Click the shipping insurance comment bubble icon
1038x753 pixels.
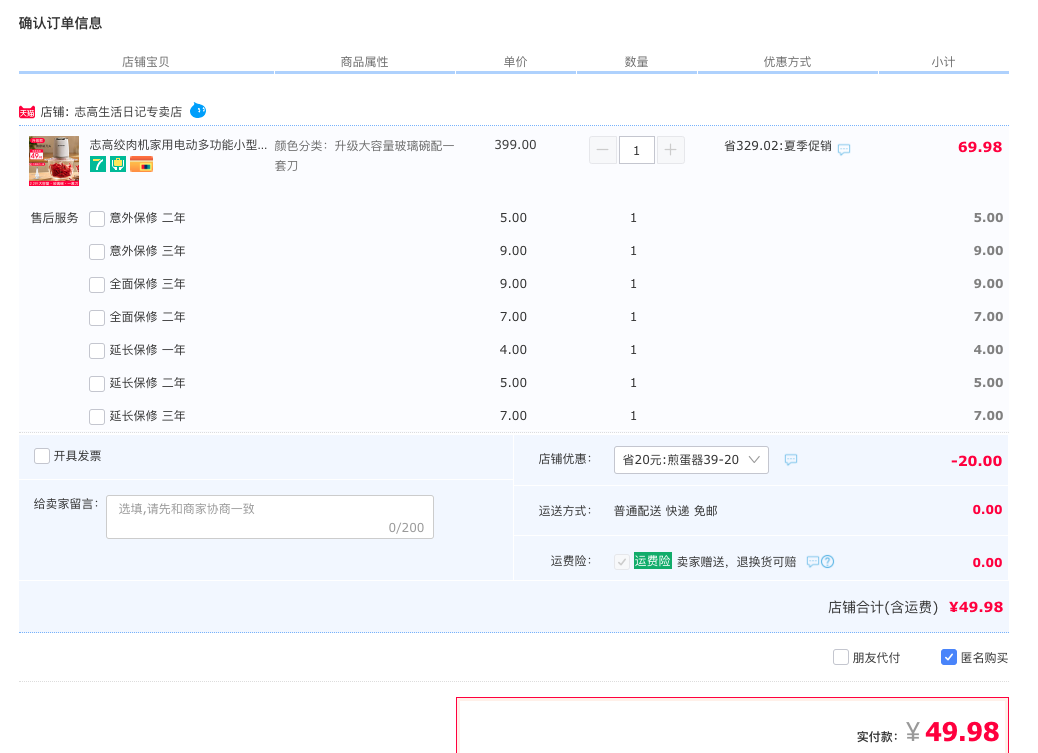coord(813,562)
